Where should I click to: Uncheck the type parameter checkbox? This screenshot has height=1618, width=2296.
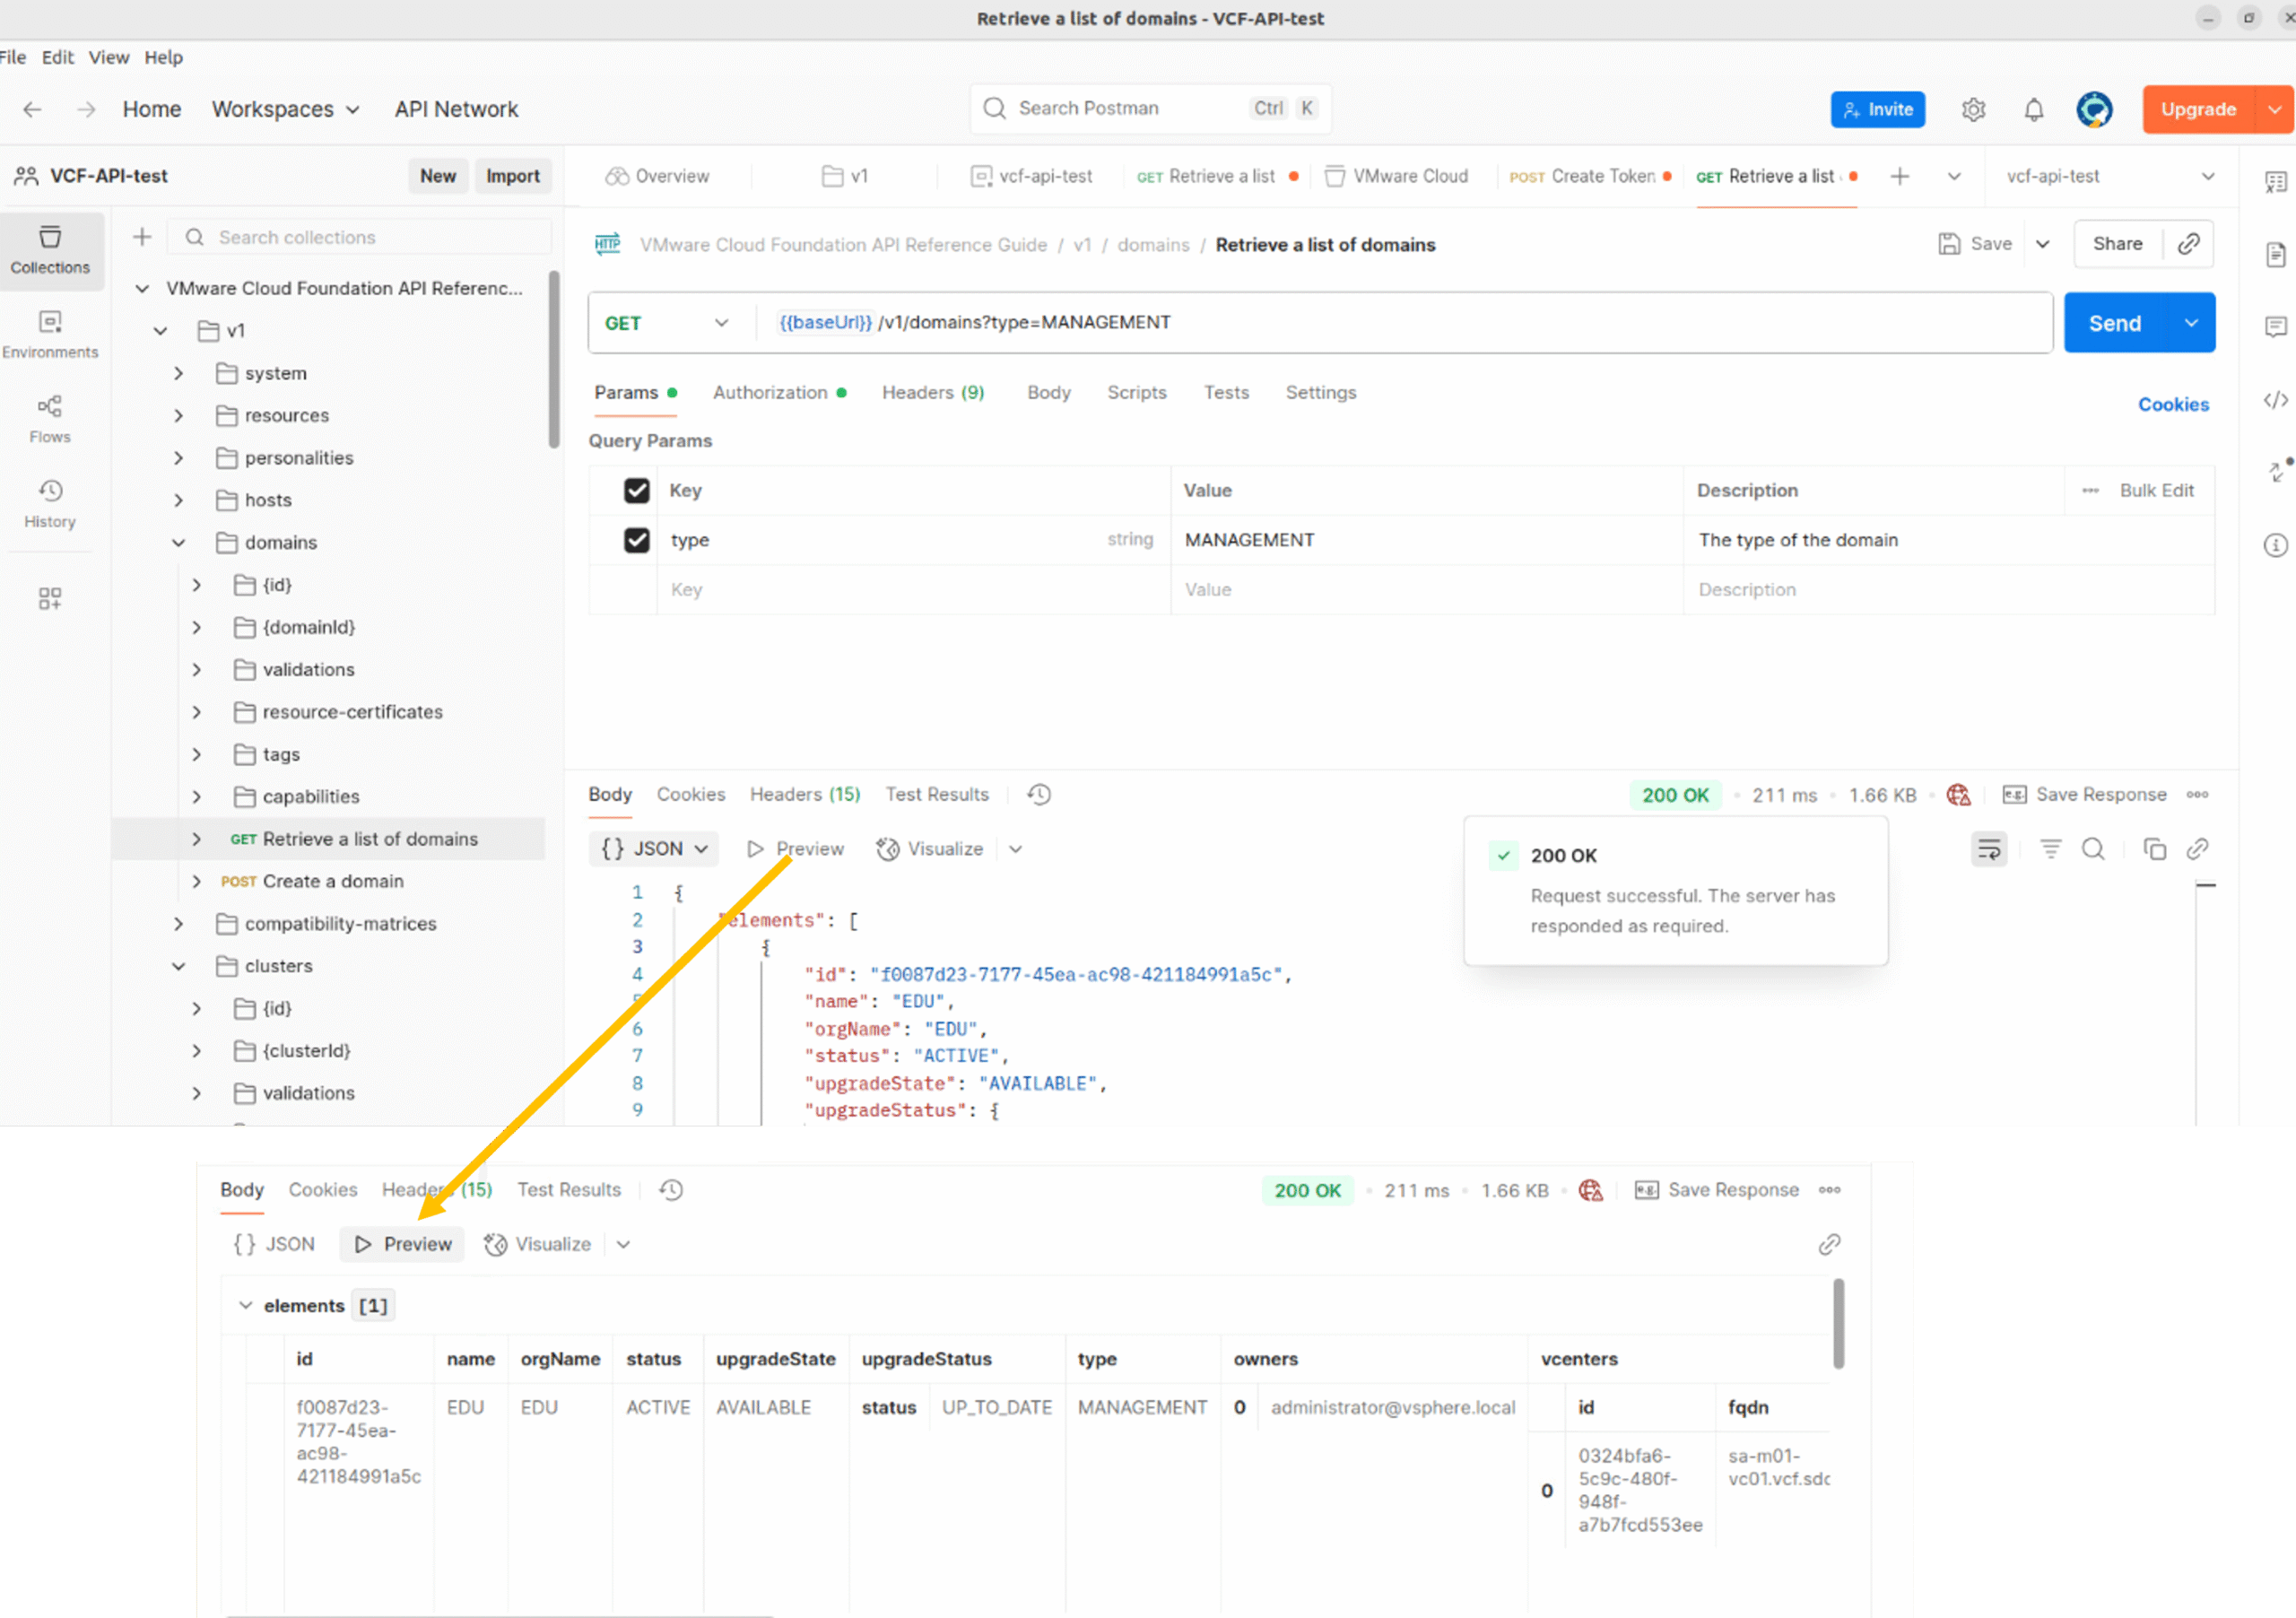(x=636, y=540)
